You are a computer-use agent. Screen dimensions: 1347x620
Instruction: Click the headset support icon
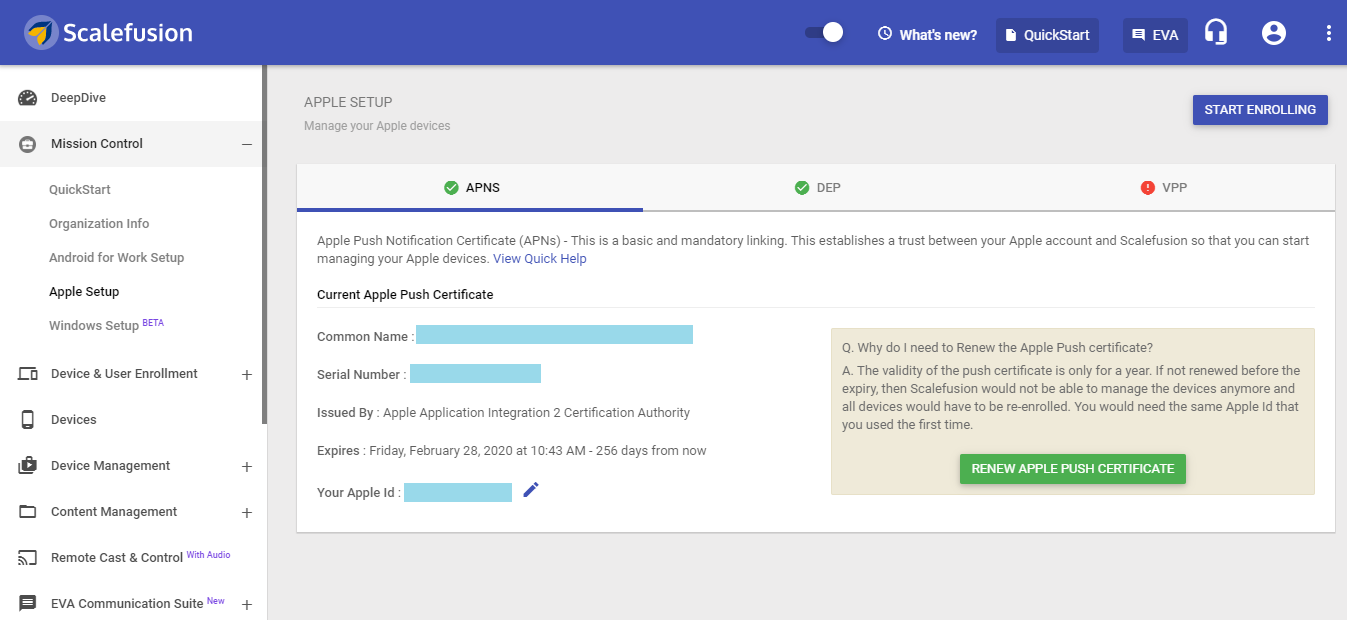click(x=1216, y=33)
